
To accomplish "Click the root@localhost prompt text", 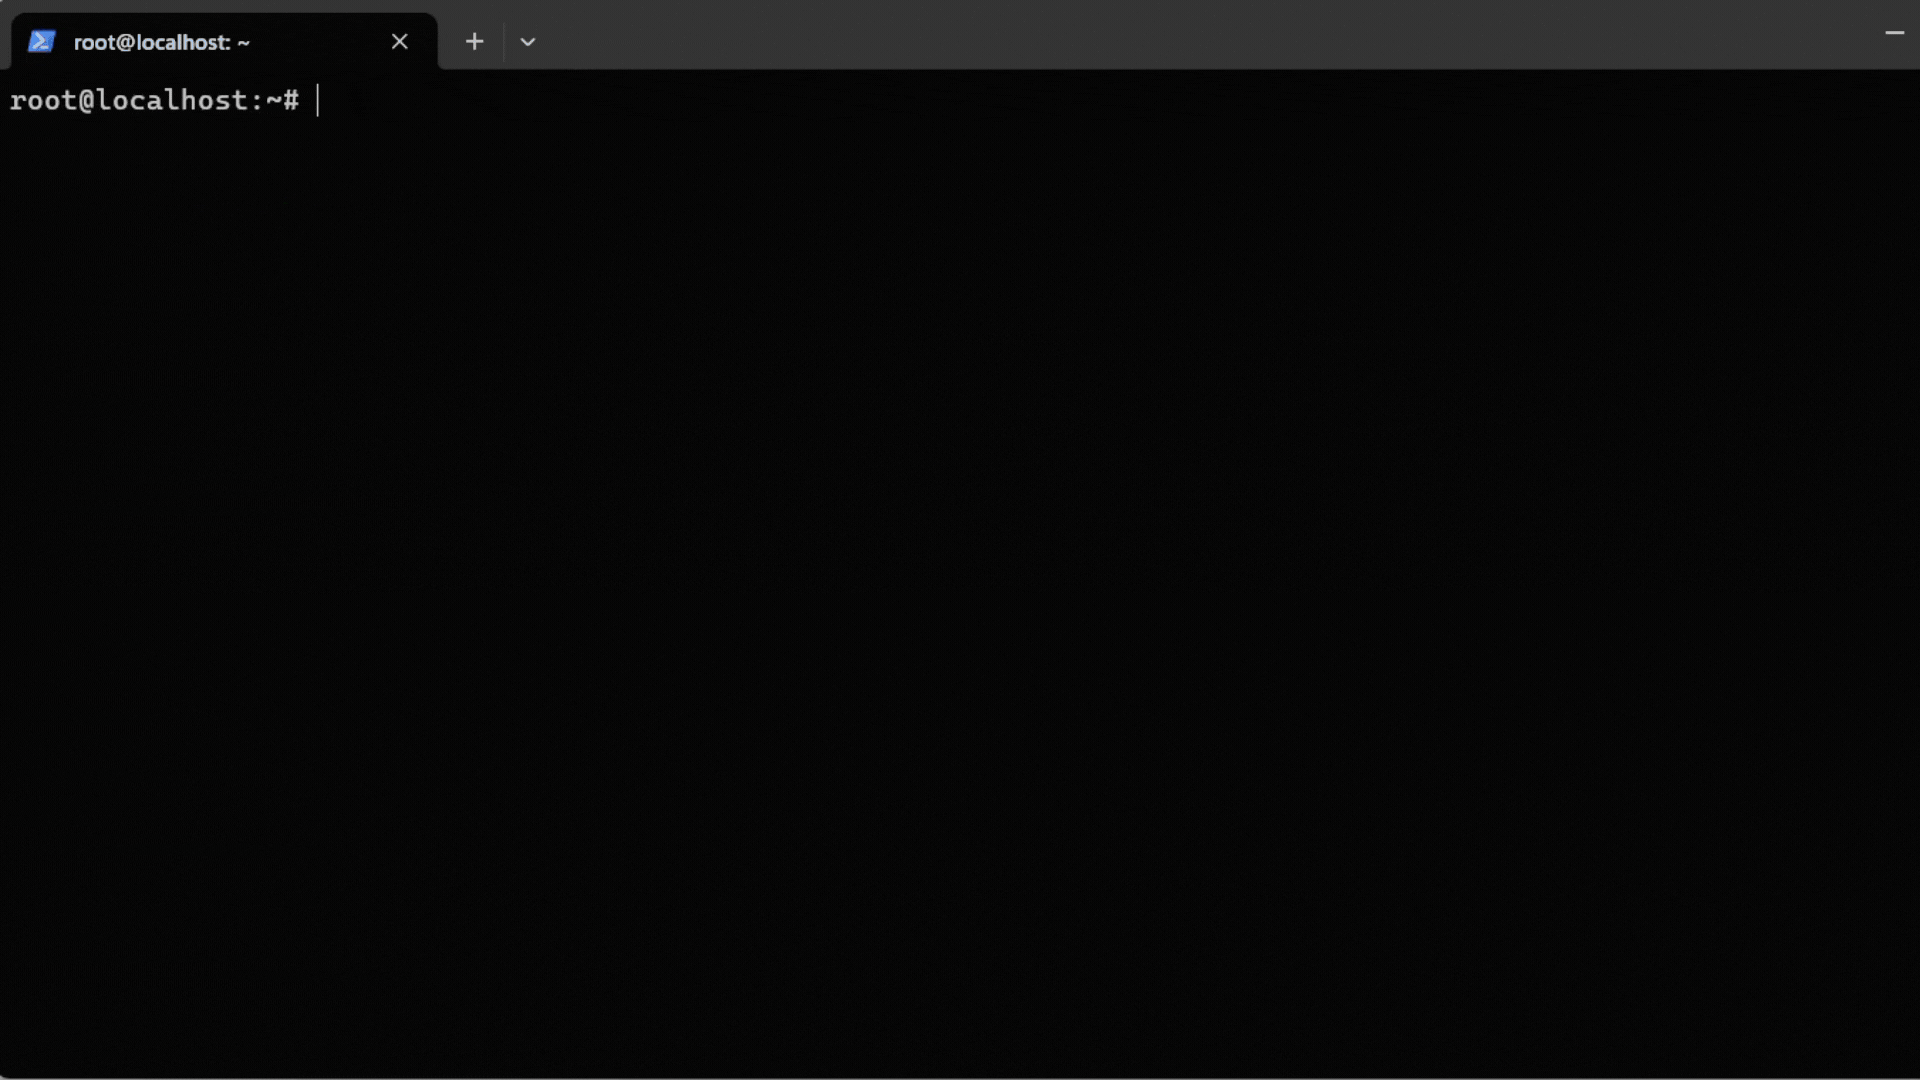I will 155,100.
